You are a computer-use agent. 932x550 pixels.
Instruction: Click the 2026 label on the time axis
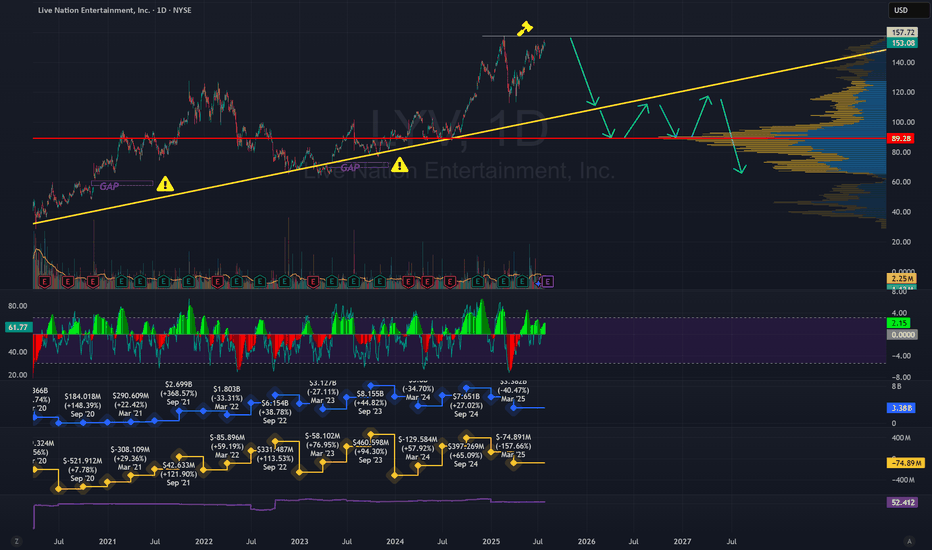[x=587, y=542]
